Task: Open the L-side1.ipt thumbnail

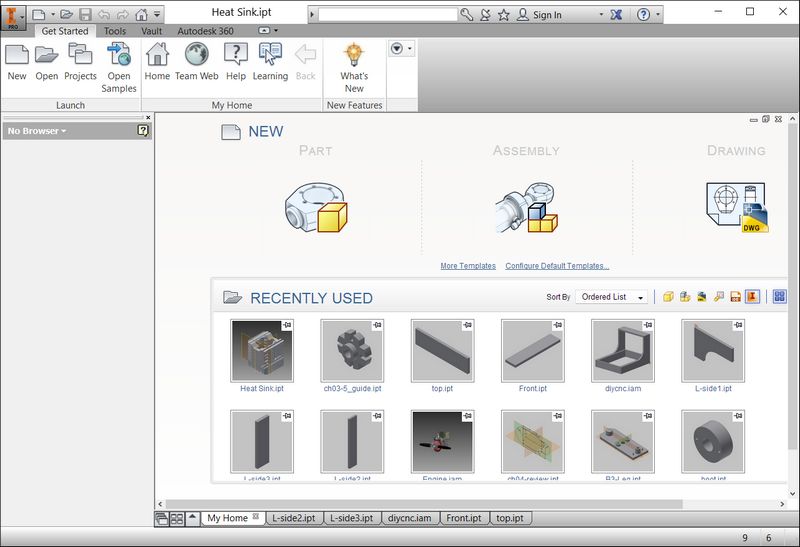Action: point(713,351)
